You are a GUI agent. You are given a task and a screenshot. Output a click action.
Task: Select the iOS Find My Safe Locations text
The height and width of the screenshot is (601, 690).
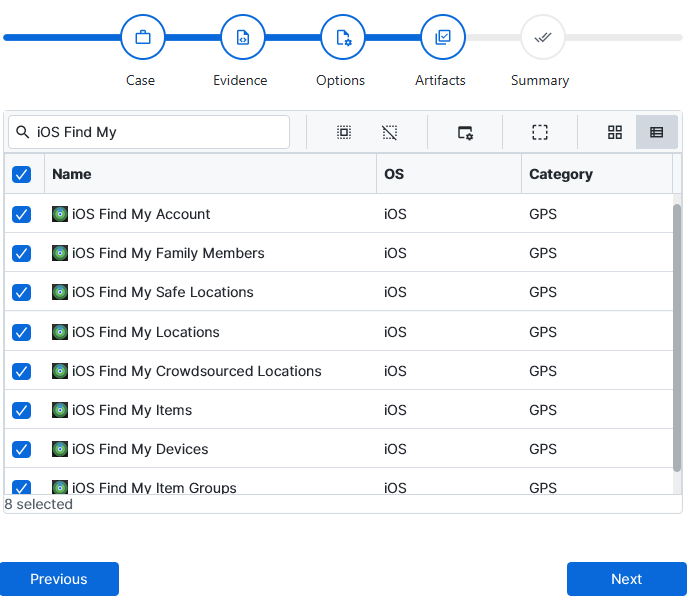pyautogui.click(x=163, y=292)
